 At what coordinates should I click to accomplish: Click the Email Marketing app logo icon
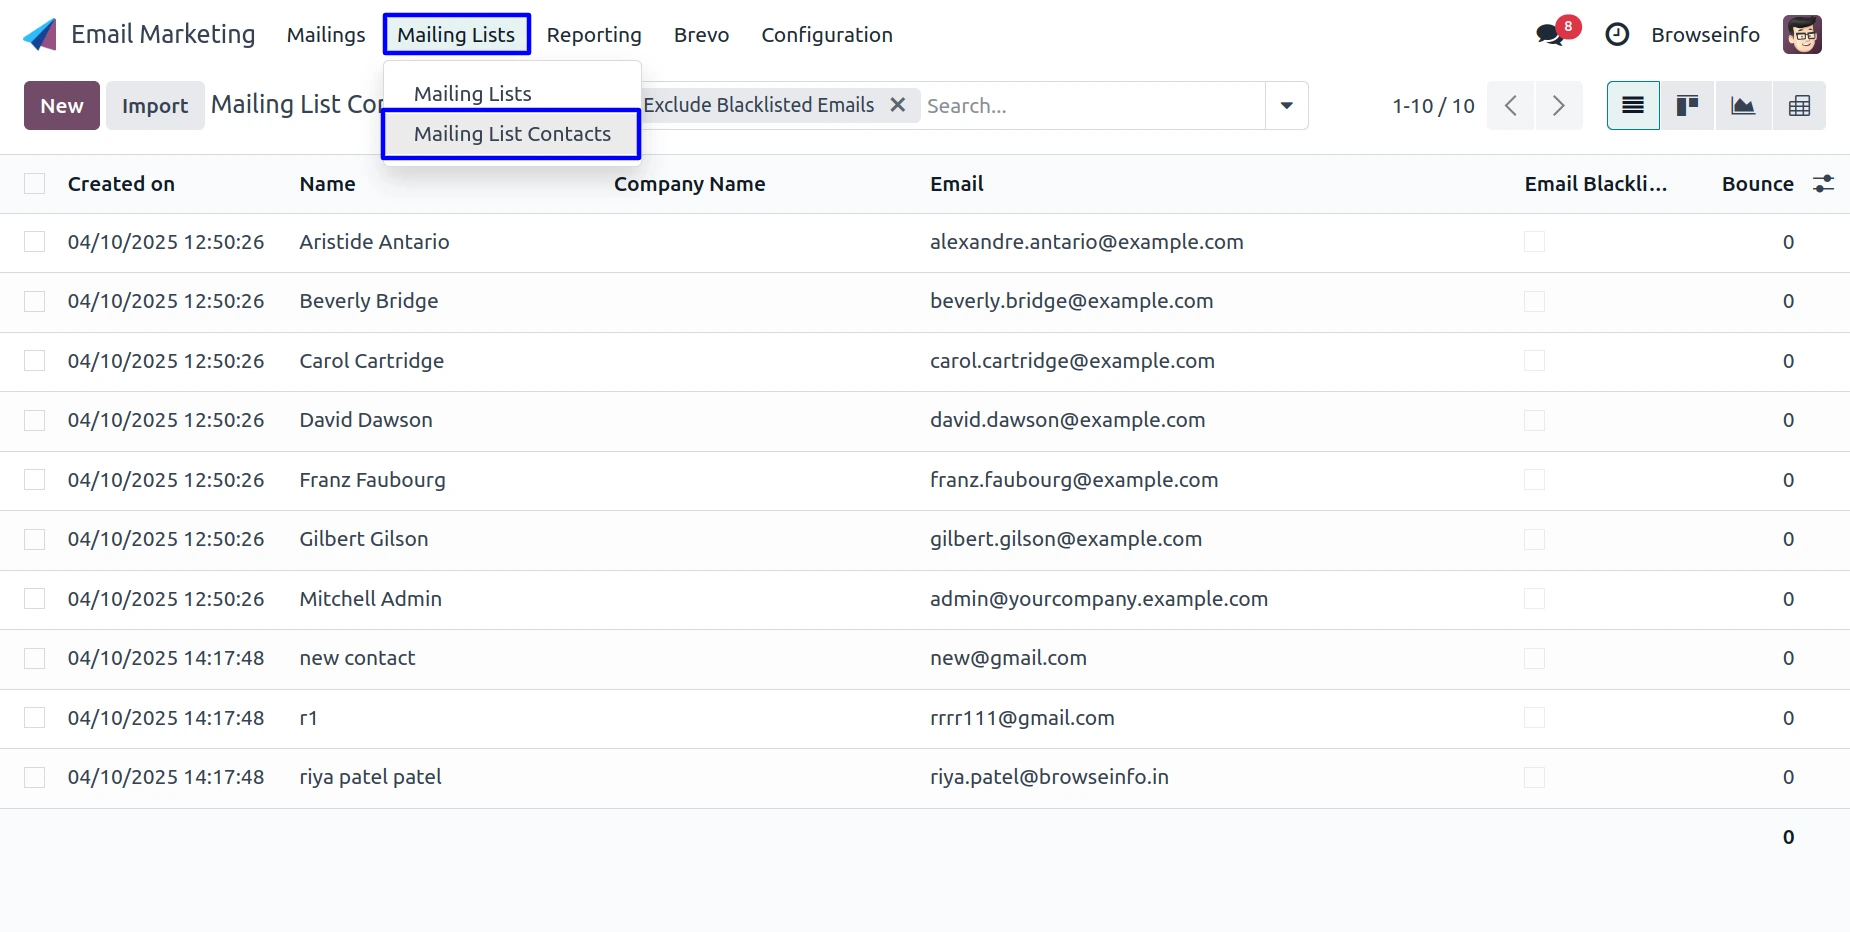click(40, 35)
